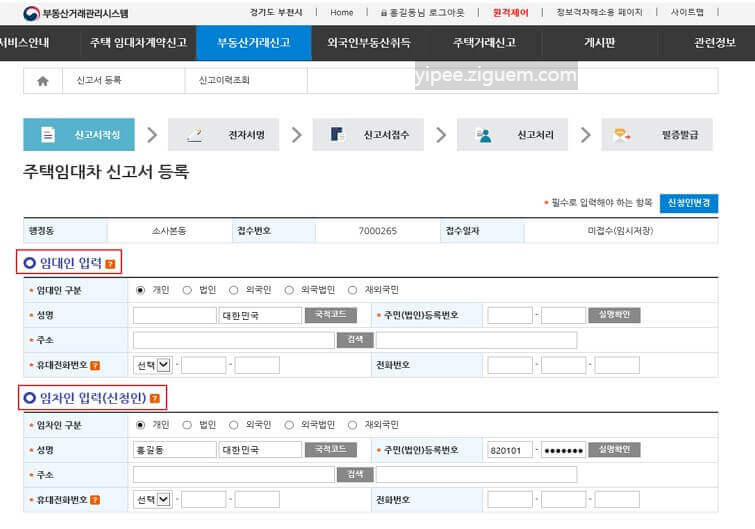Open the 관련정보 menu

[x=715, y=43]
